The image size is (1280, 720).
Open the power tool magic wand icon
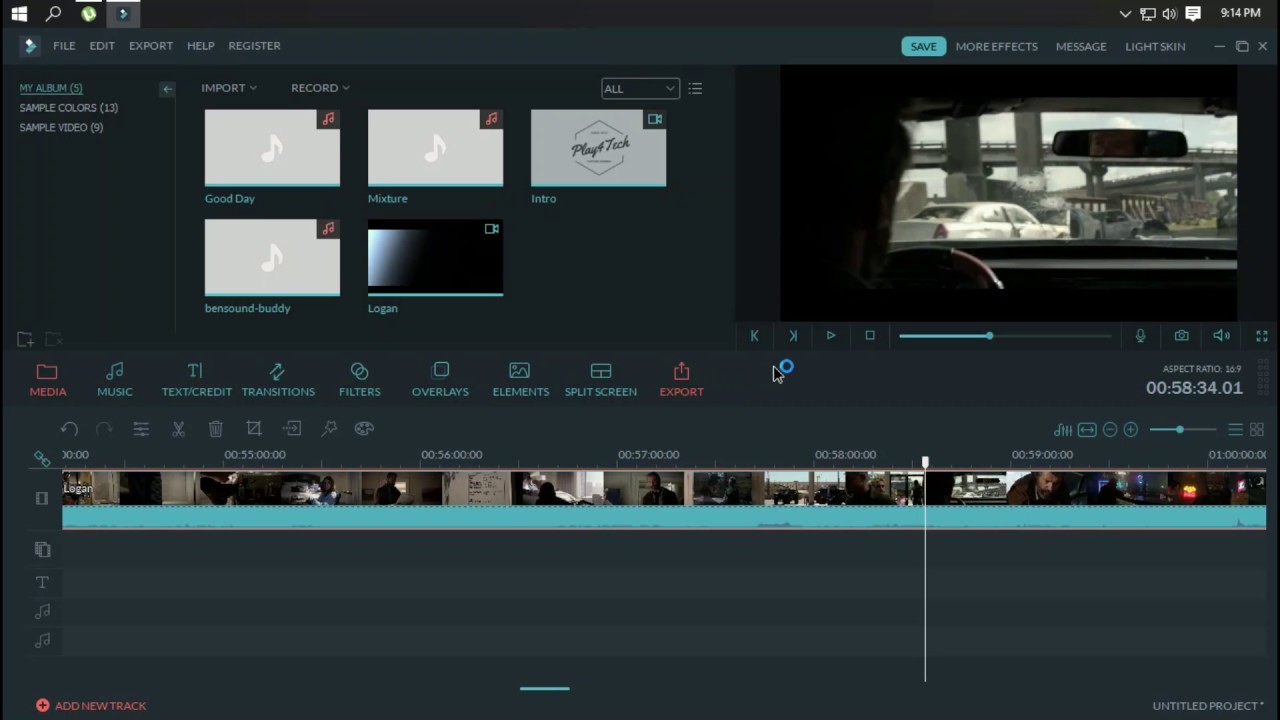(329, 429)
